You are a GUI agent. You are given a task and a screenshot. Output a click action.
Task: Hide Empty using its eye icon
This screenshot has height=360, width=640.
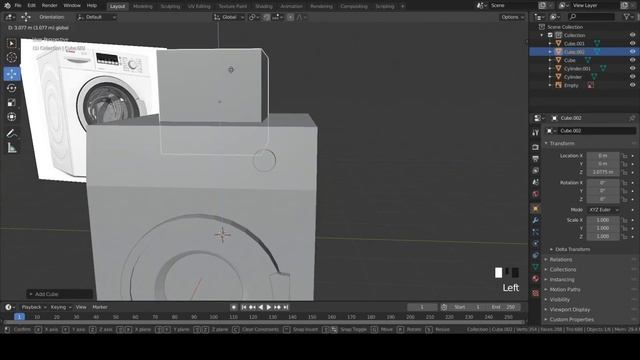[632, 85]
